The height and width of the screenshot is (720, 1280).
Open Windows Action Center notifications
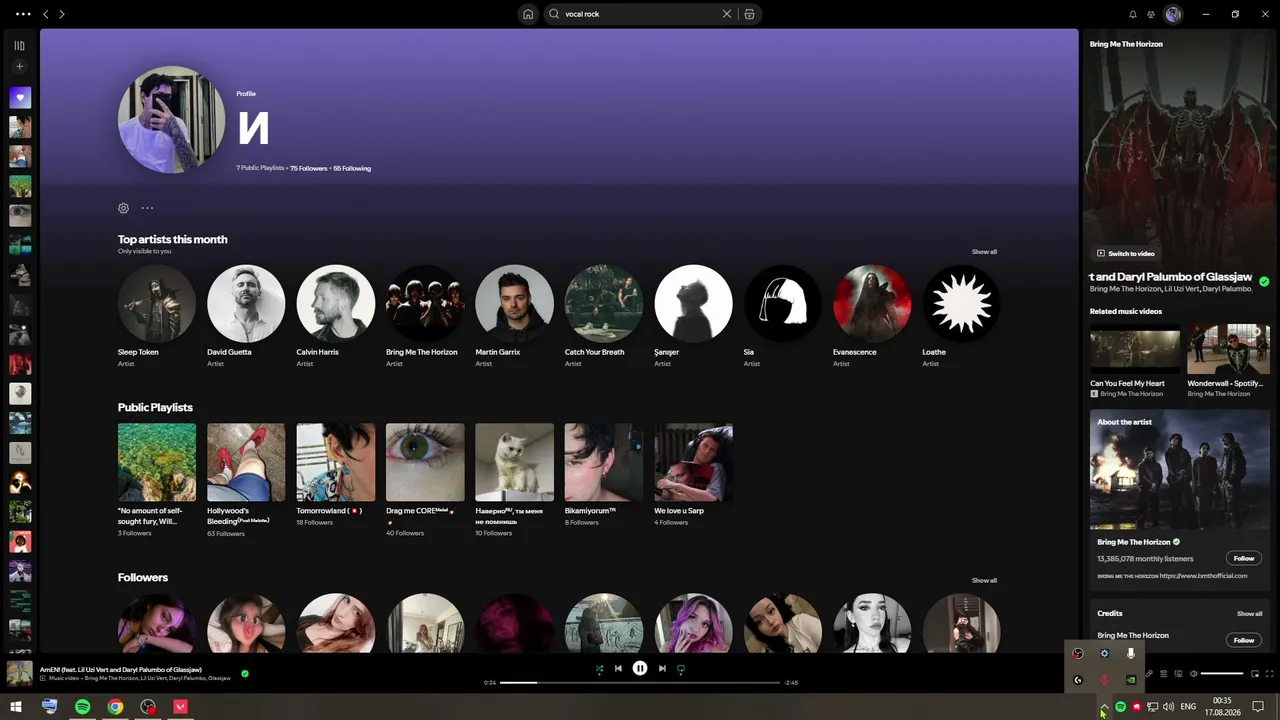pos(1258,707)
